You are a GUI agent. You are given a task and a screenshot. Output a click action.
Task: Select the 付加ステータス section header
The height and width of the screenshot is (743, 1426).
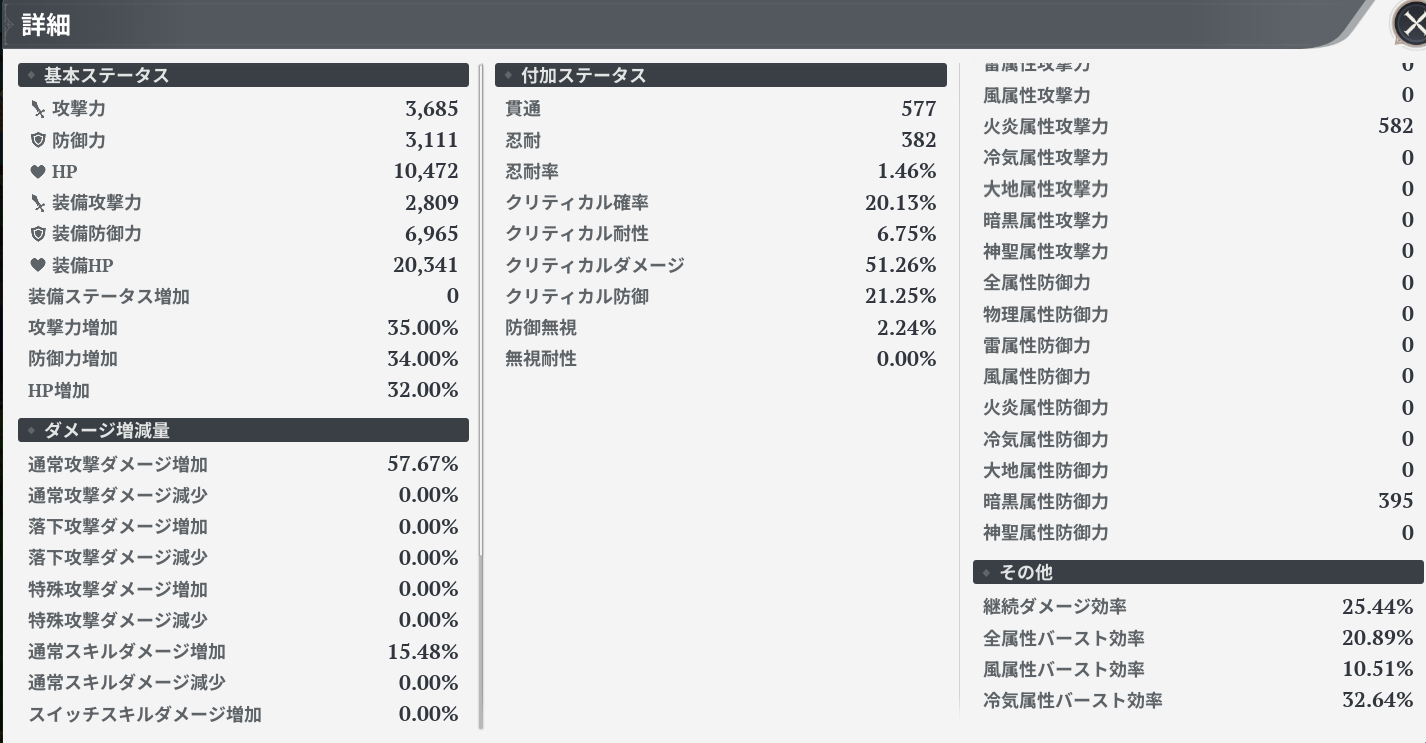tap(720, 76)
